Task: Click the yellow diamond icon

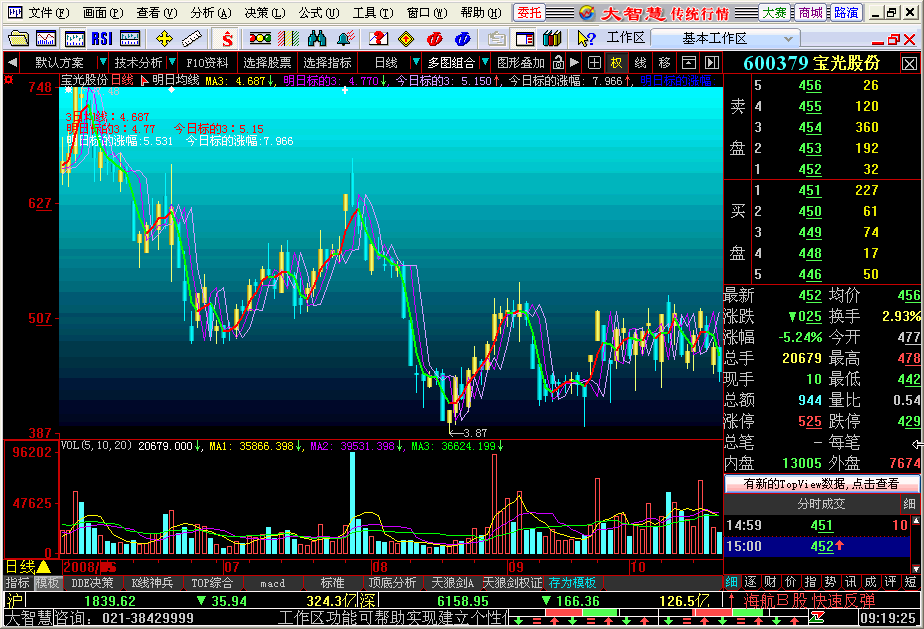Action: click(406, 39)
